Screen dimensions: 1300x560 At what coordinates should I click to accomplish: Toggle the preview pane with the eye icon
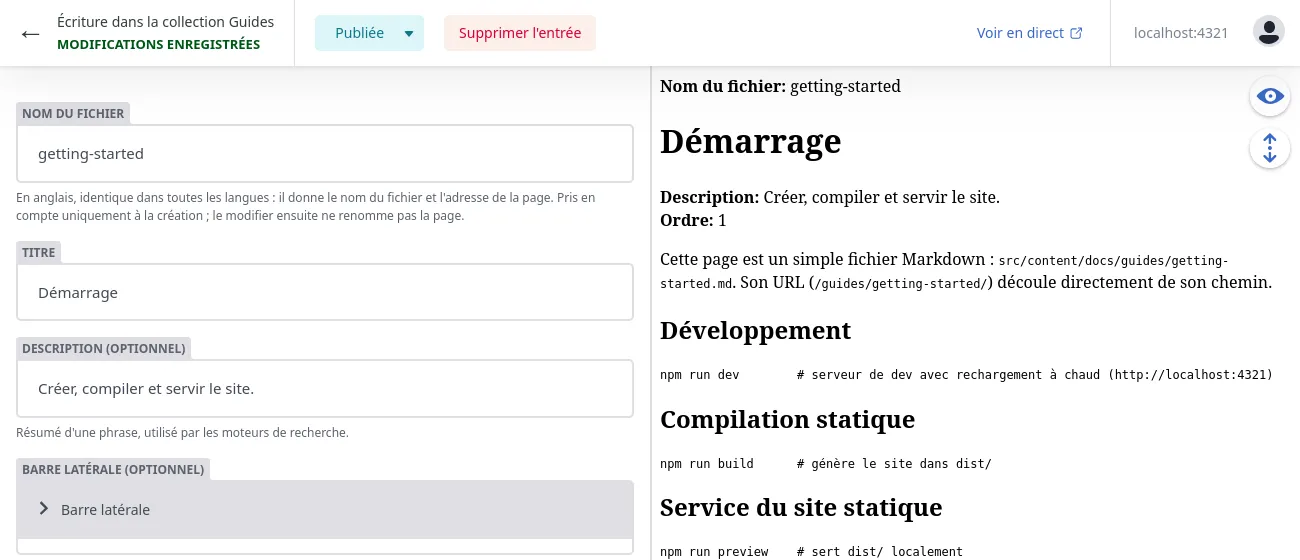pos(1270,96)
